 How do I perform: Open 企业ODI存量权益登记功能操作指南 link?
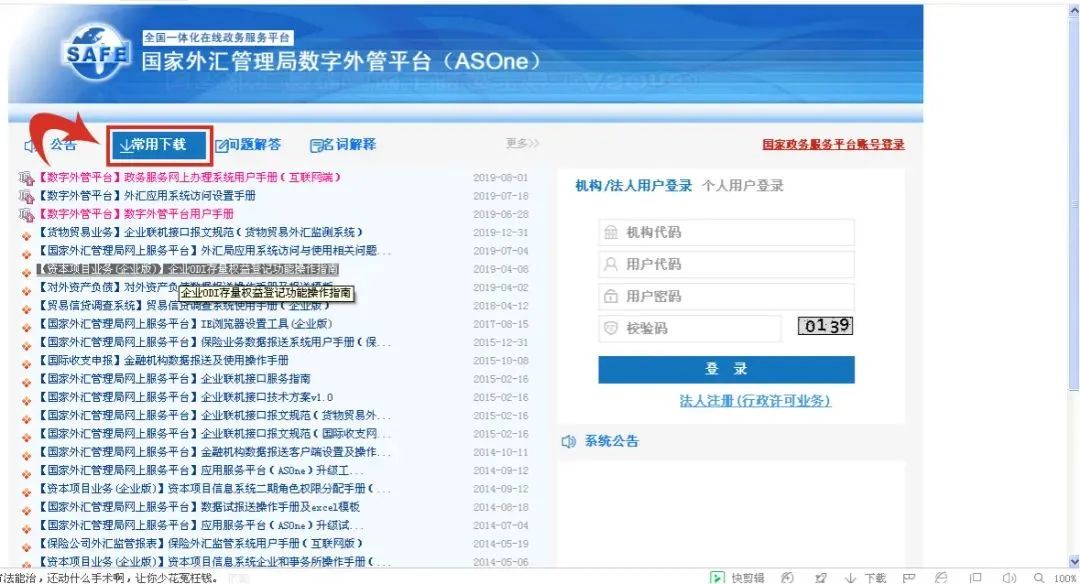pos(253,269)
